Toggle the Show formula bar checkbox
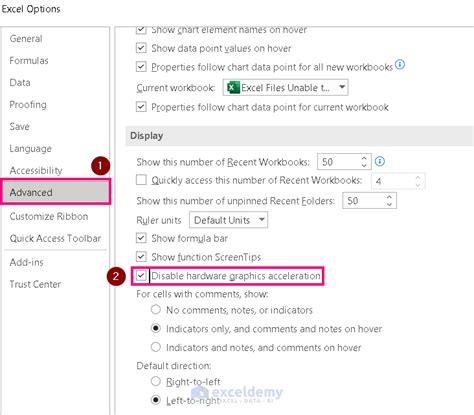This screenshot has width=474, height=415. pos(141,238)
